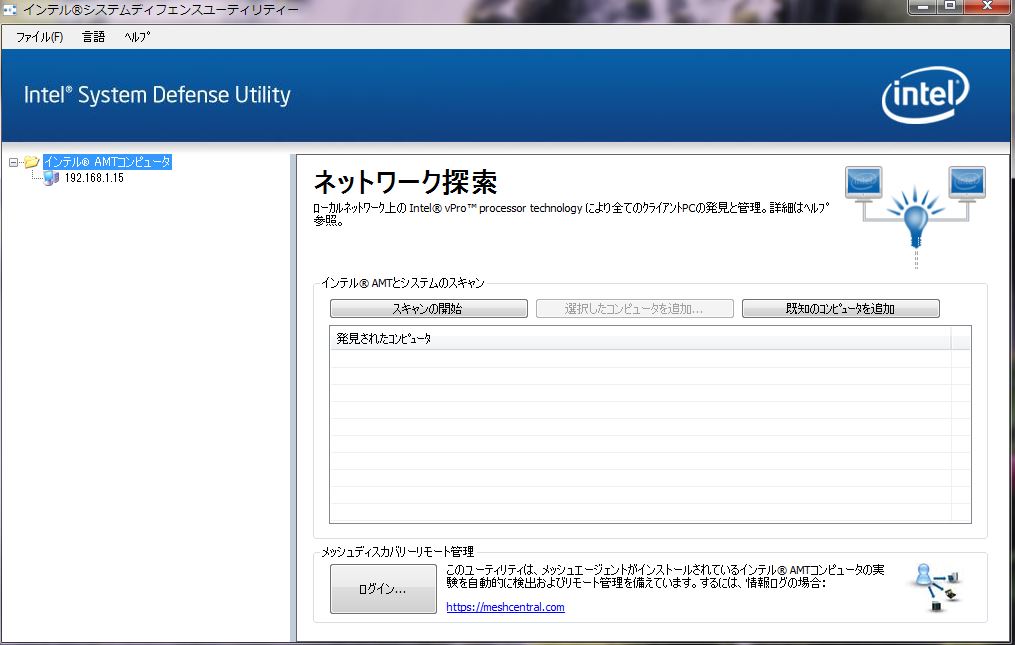Select the 192.168.1.15 tree entry
The width and height of the screenshot is (1015, 645).
click(94, 178)
